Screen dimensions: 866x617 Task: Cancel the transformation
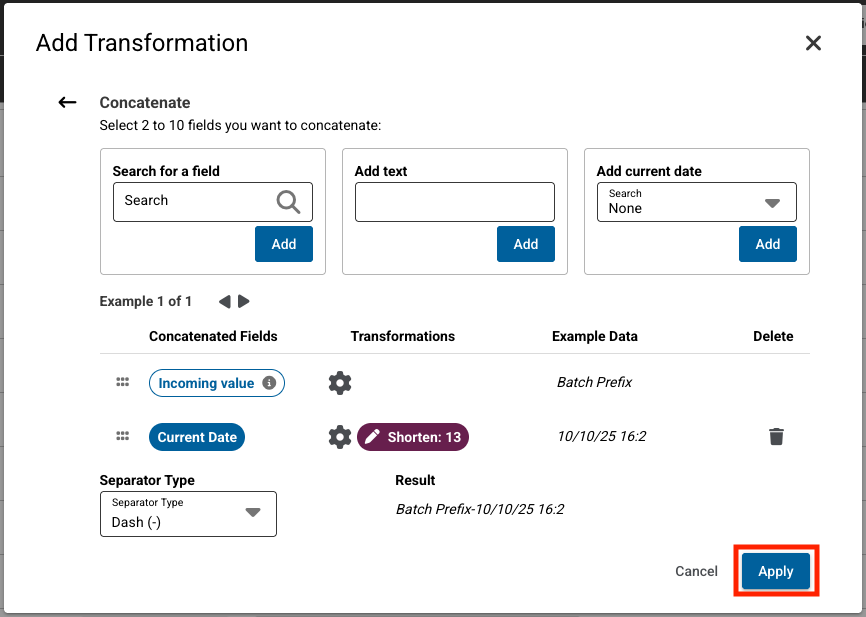coord(696,571)
